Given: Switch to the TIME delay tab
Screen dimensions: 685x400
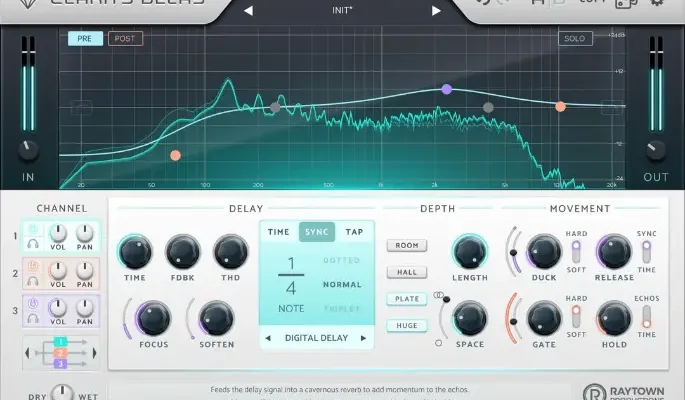Looking at the screenshot, I should (x=279, y=231).
